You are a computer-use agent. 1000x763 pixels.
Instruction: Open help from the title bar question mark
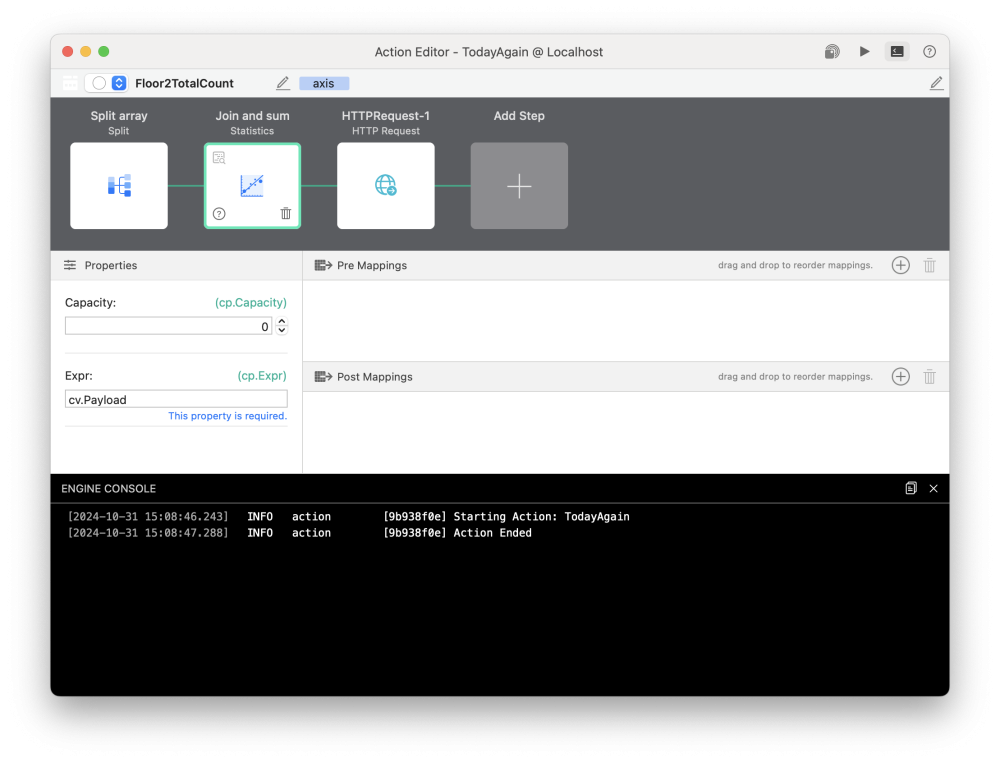pyautogui.click(x=929, y=52)
